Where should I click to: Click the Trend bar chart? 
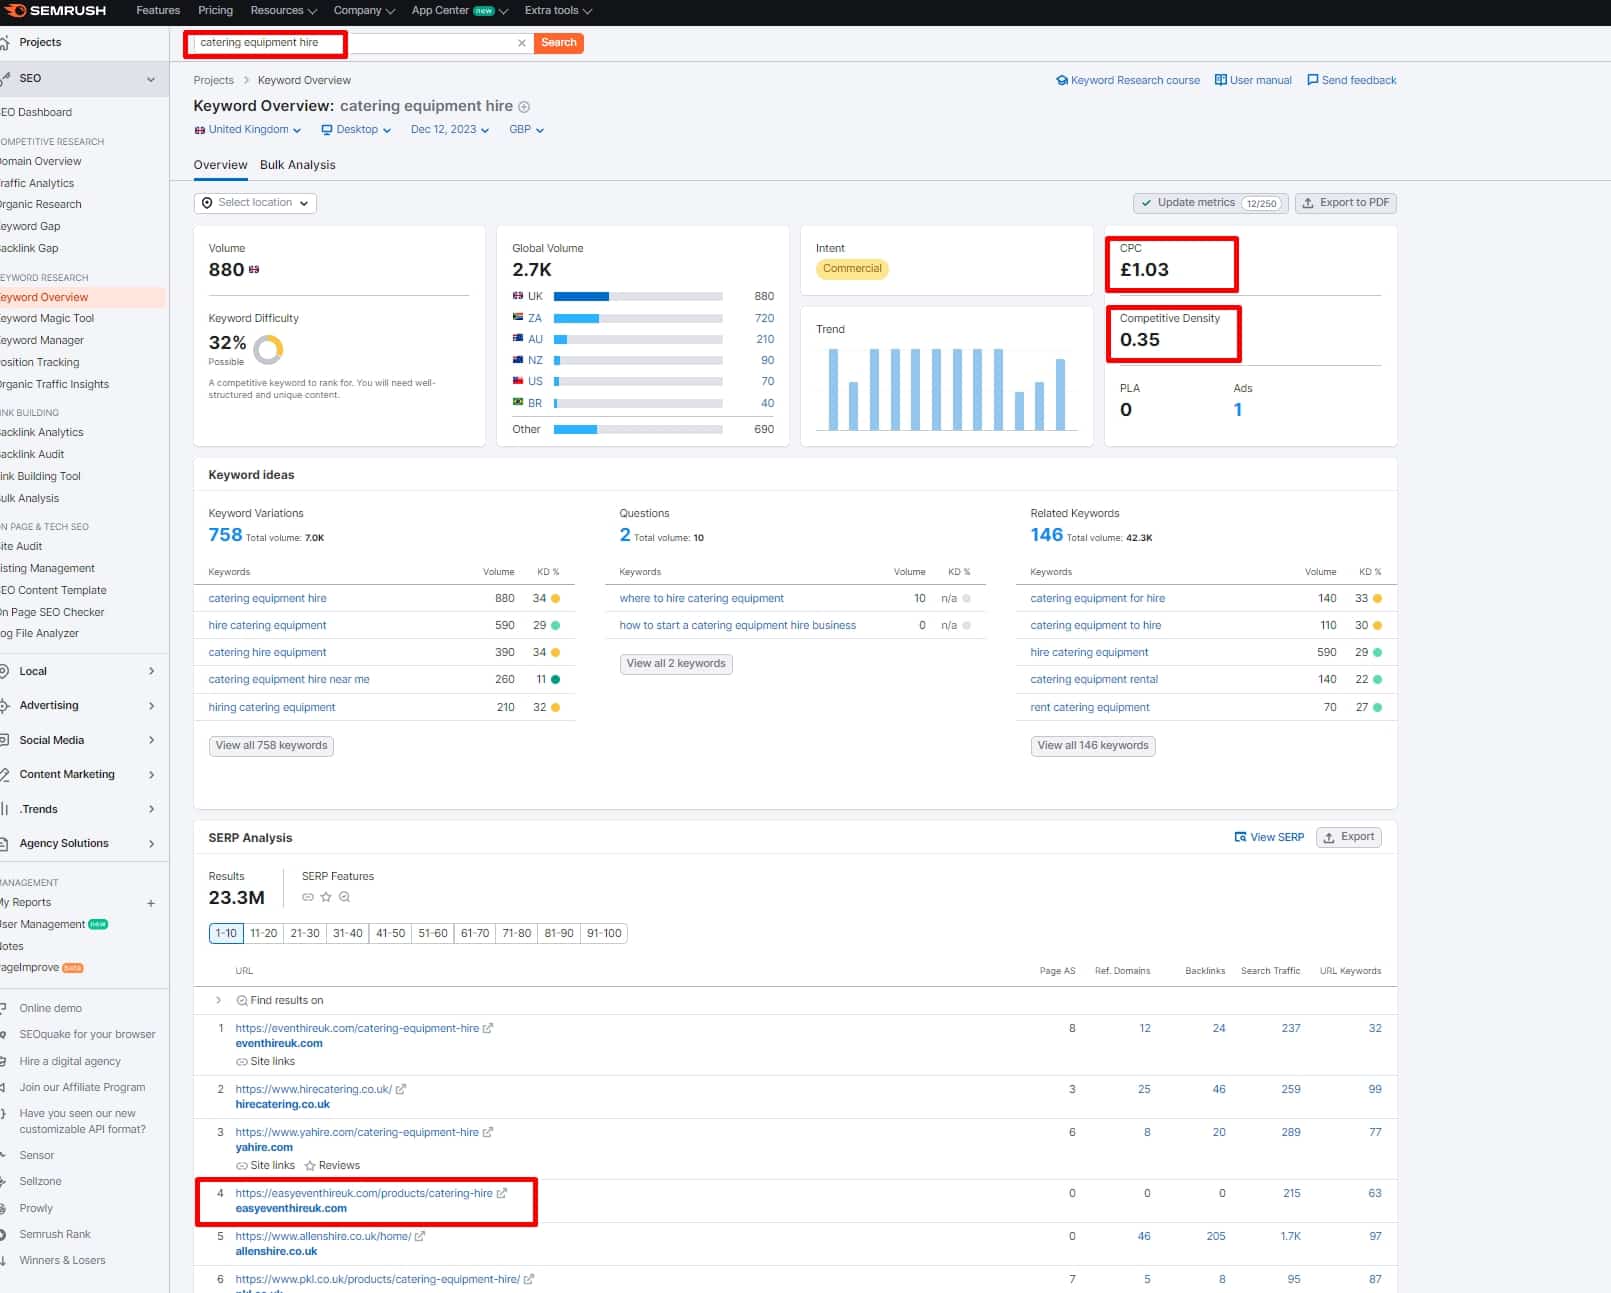[946, 389]
